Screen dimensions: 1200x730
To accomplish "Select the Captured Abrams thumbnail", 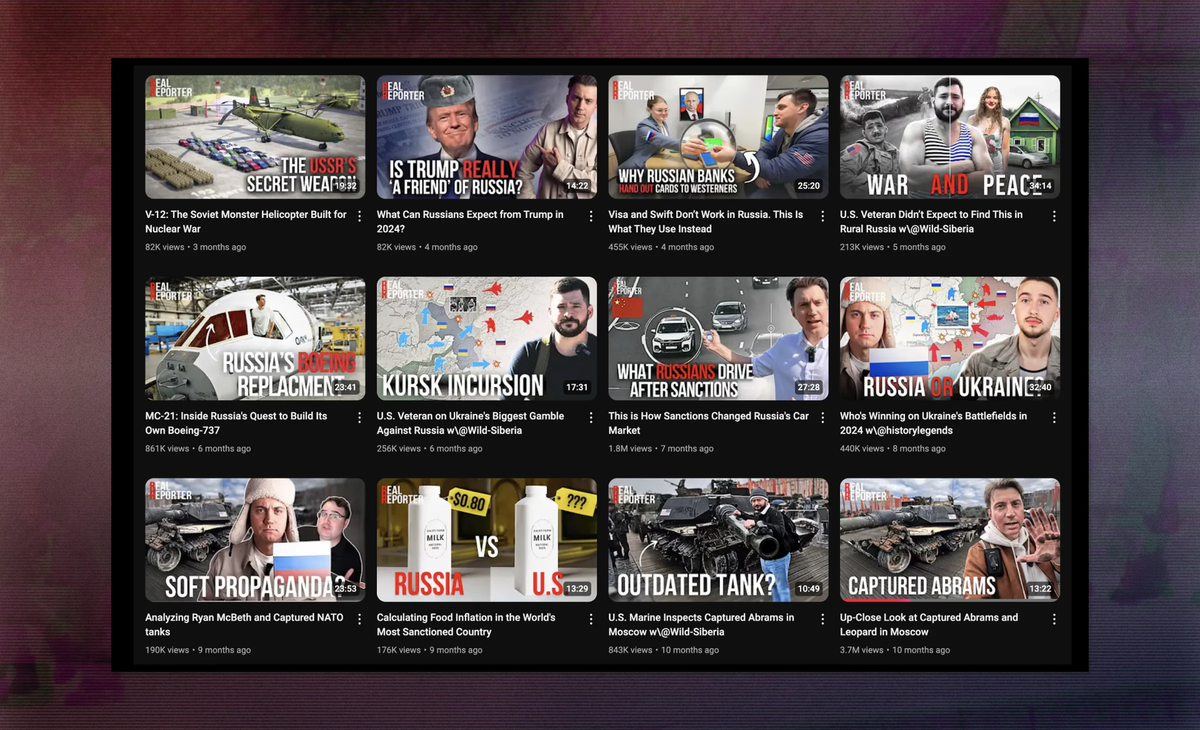I will click(949, 540).
